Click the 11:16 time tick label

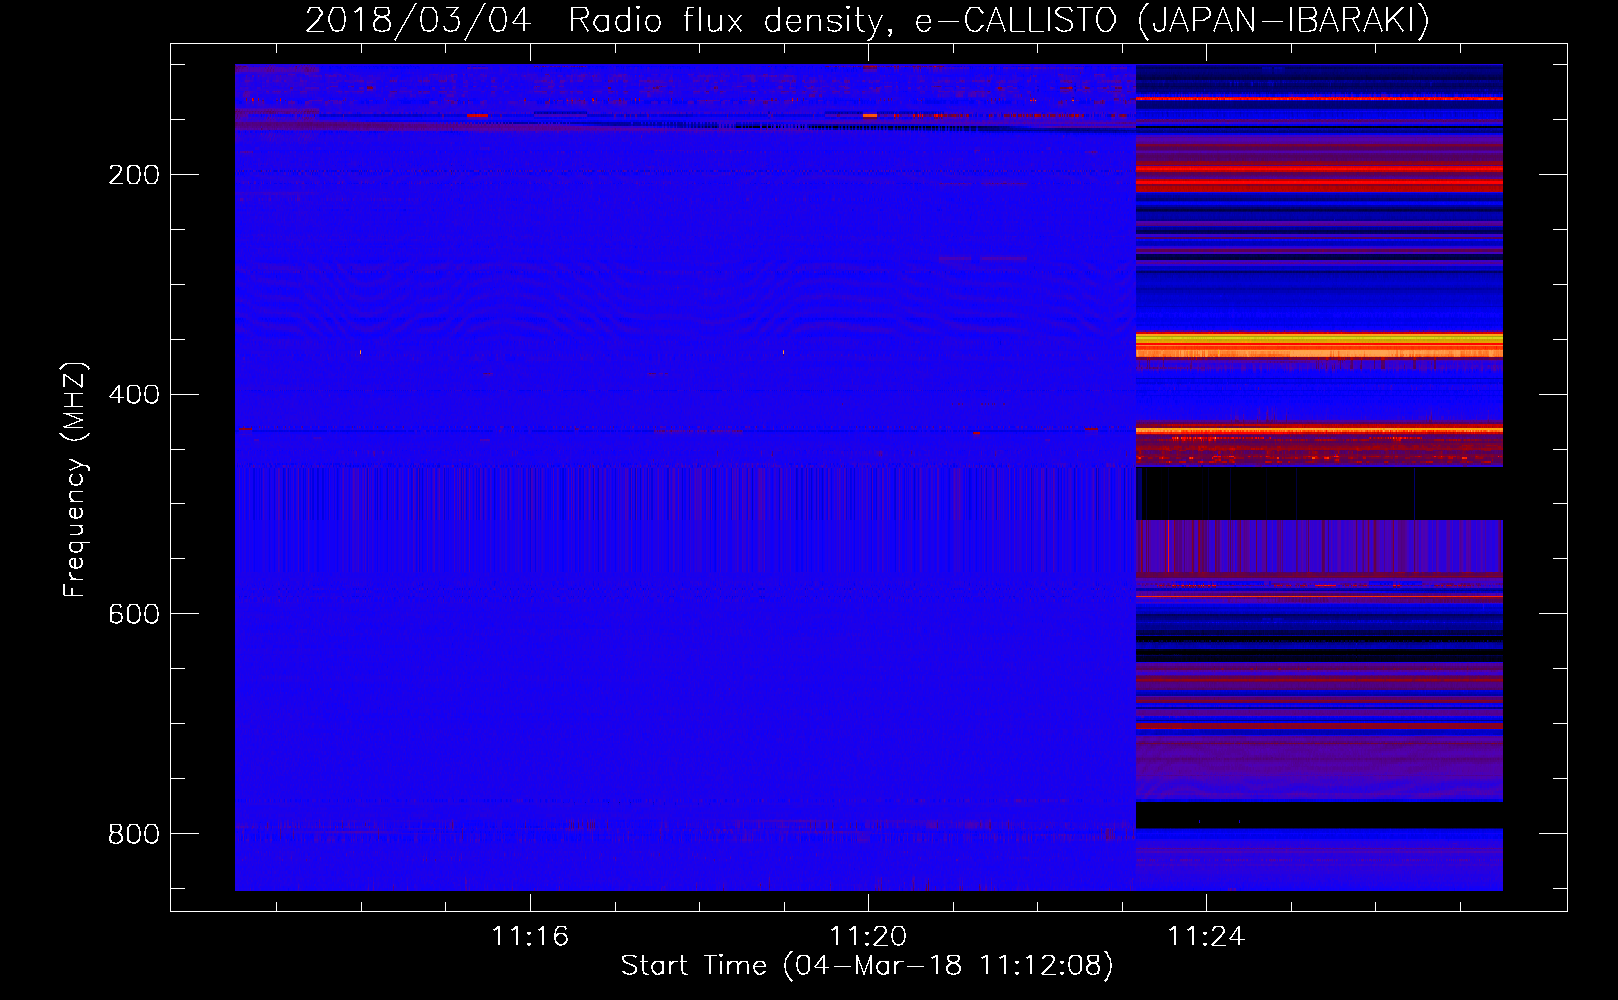click(530, 936)
